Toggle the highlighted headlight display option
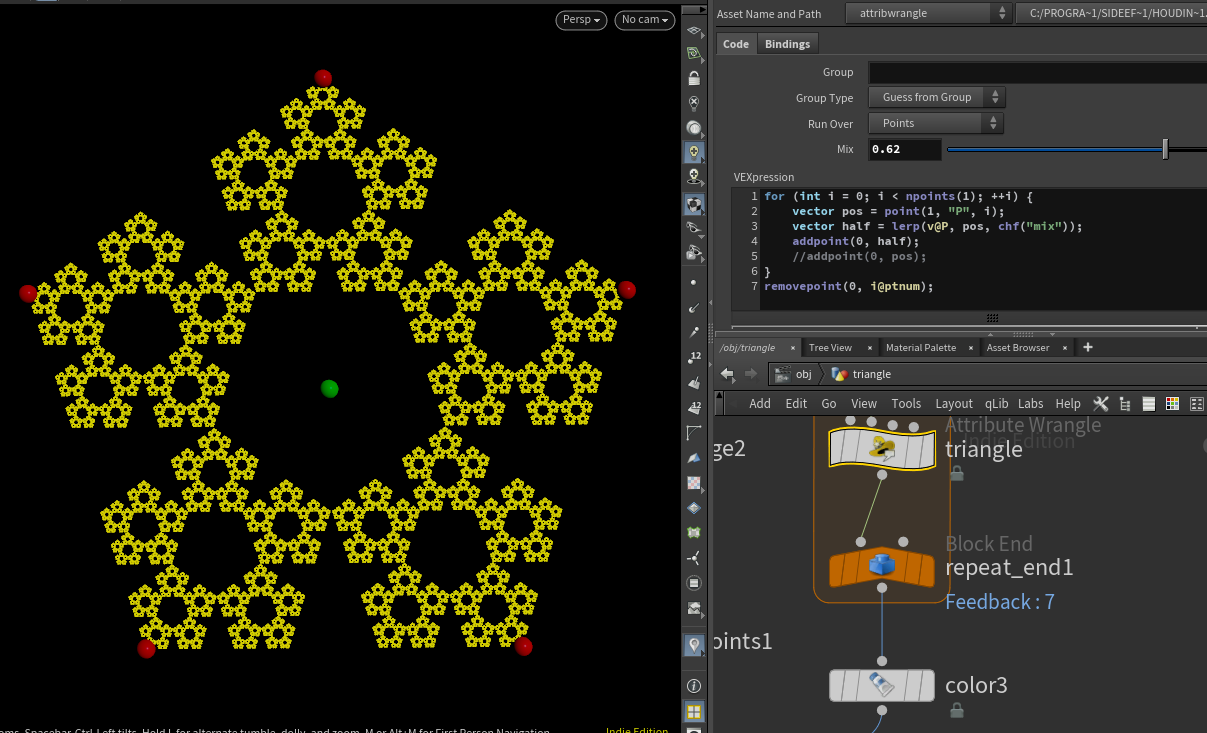Image resolution: width=1207 pixels, height=733 pixels. tap(694, 153)
